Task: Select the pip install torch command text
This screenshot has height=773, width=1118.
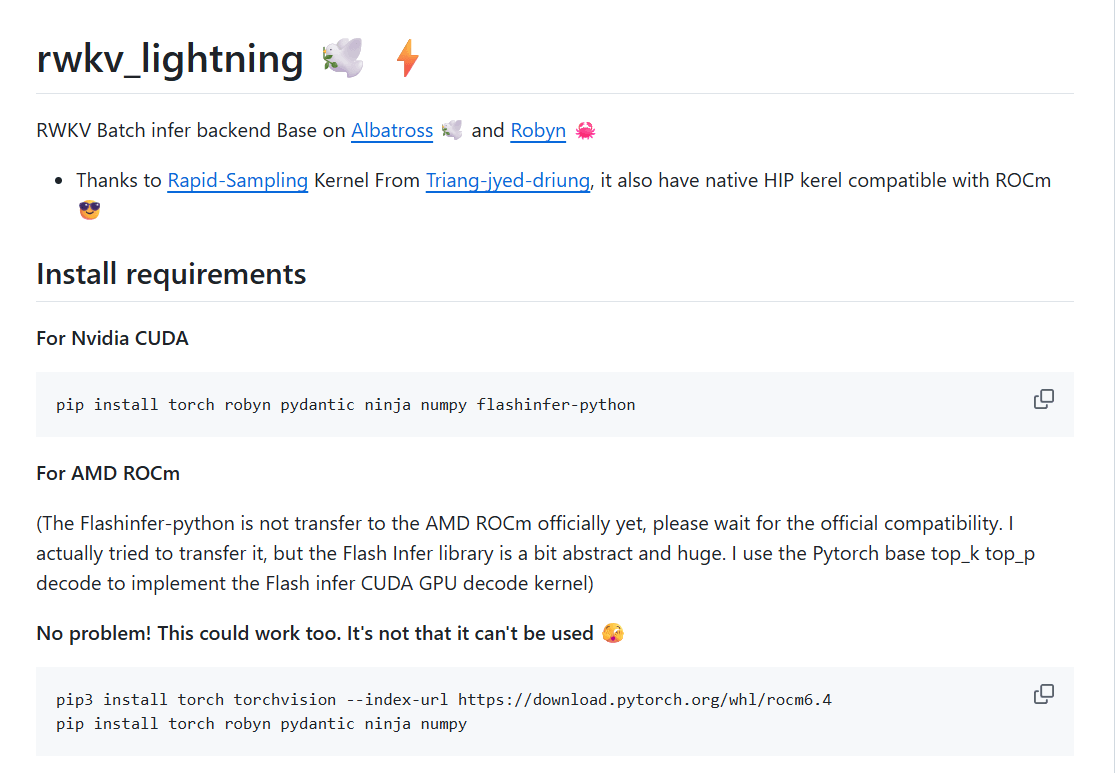Action: coord(347,404)
